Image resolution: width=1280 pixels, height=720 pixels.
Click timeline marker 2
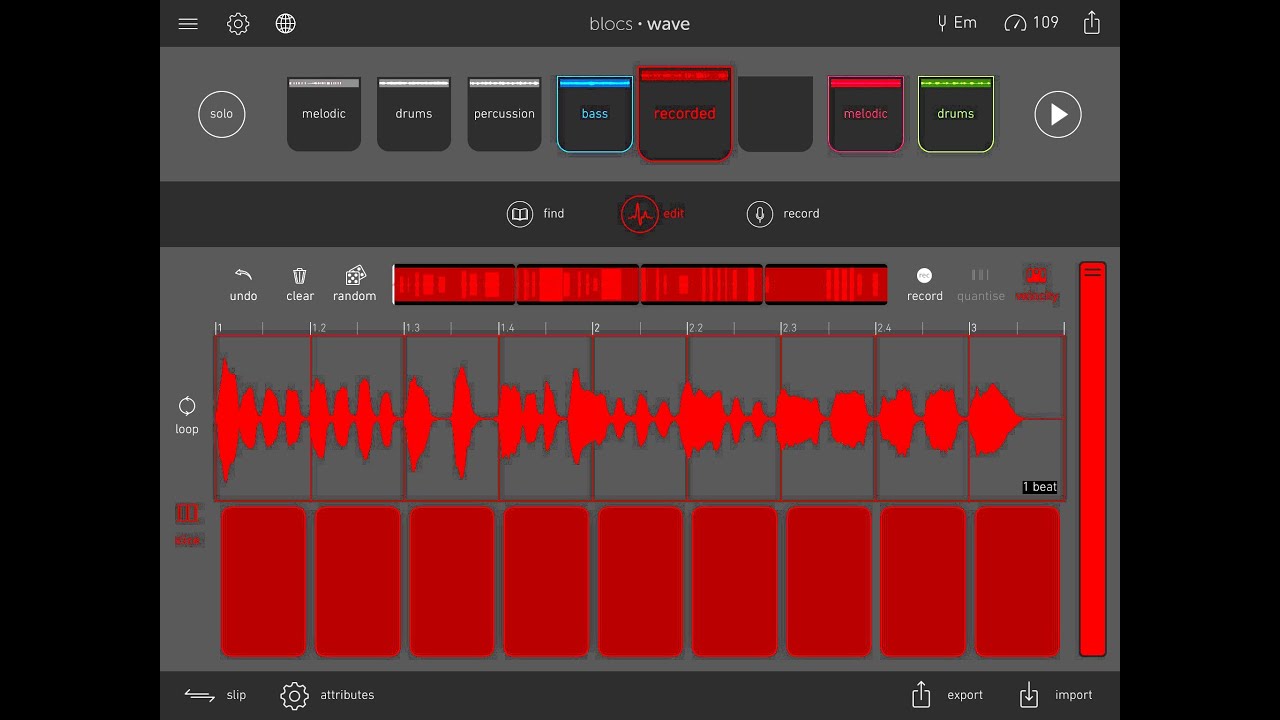click(596, 328)
